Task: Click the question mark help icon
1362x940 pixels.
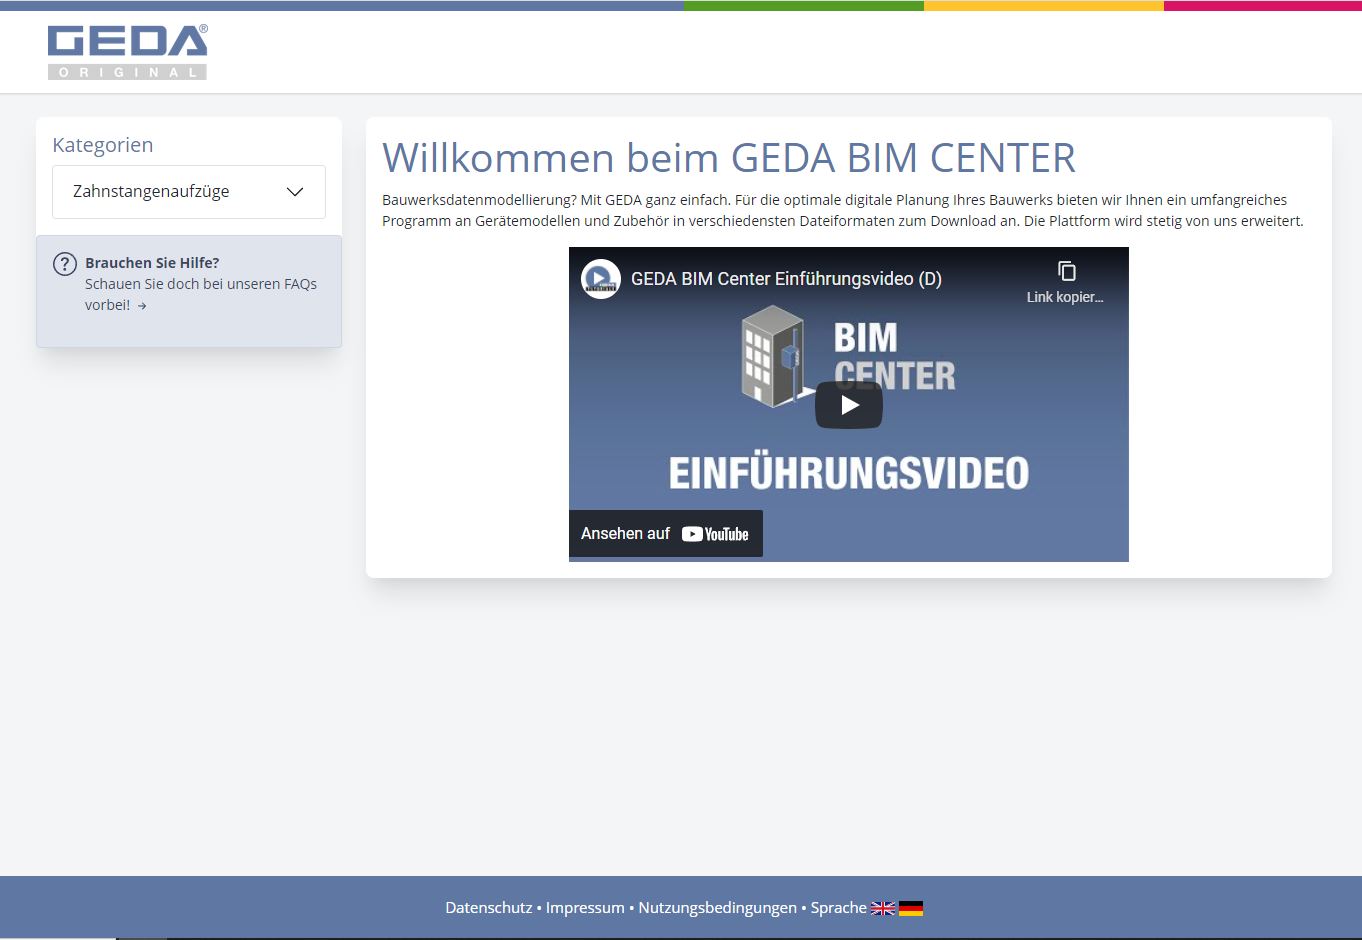Action: click(x=64, y=263)
